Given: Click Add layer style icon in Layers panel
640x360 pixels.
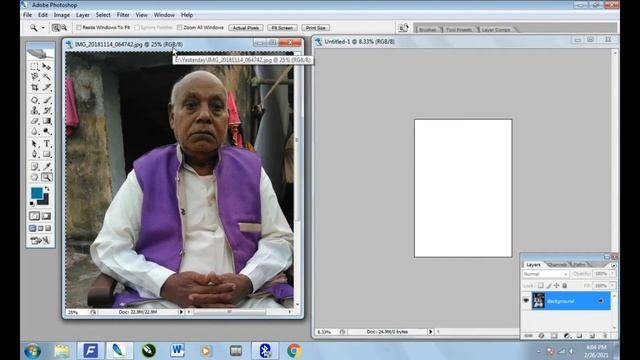Looking at the screenshot, I should coord(541,336).
